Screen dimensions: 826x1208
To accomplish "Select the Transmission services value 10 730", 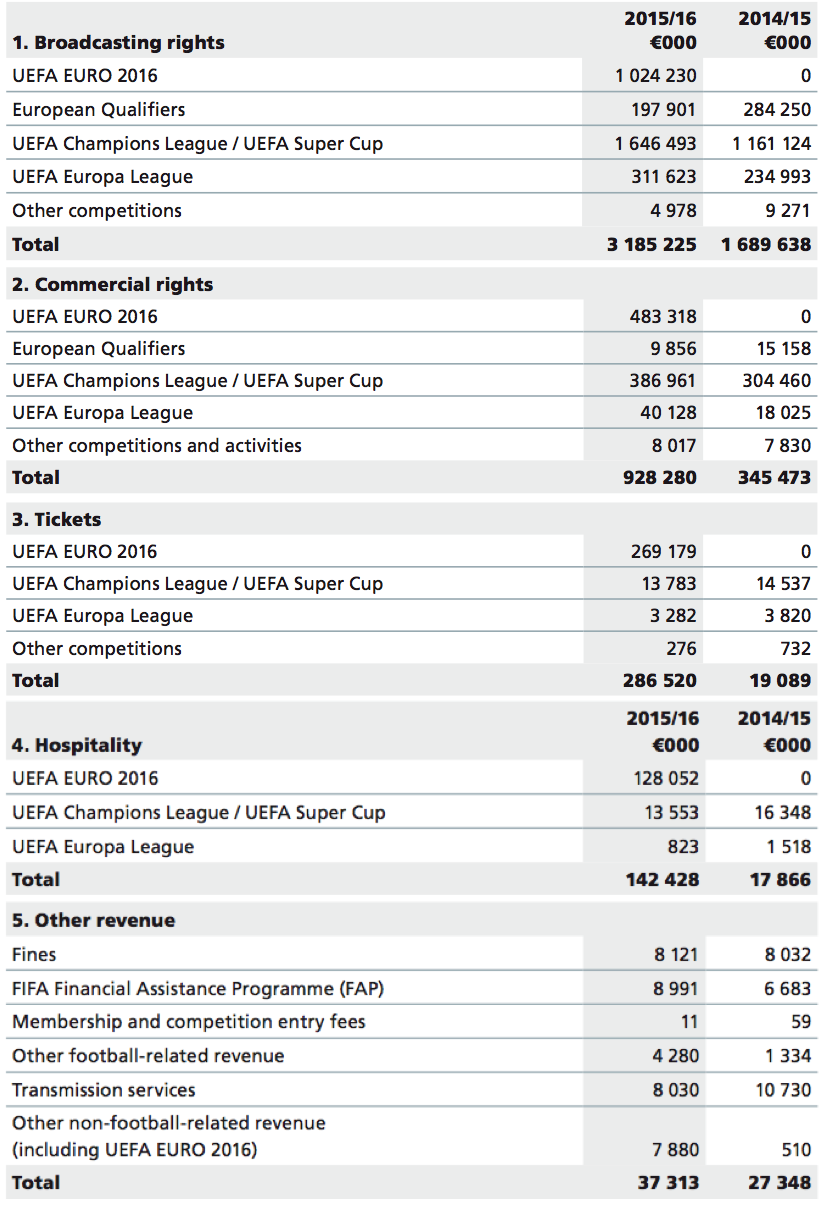I will (782, 1089).
